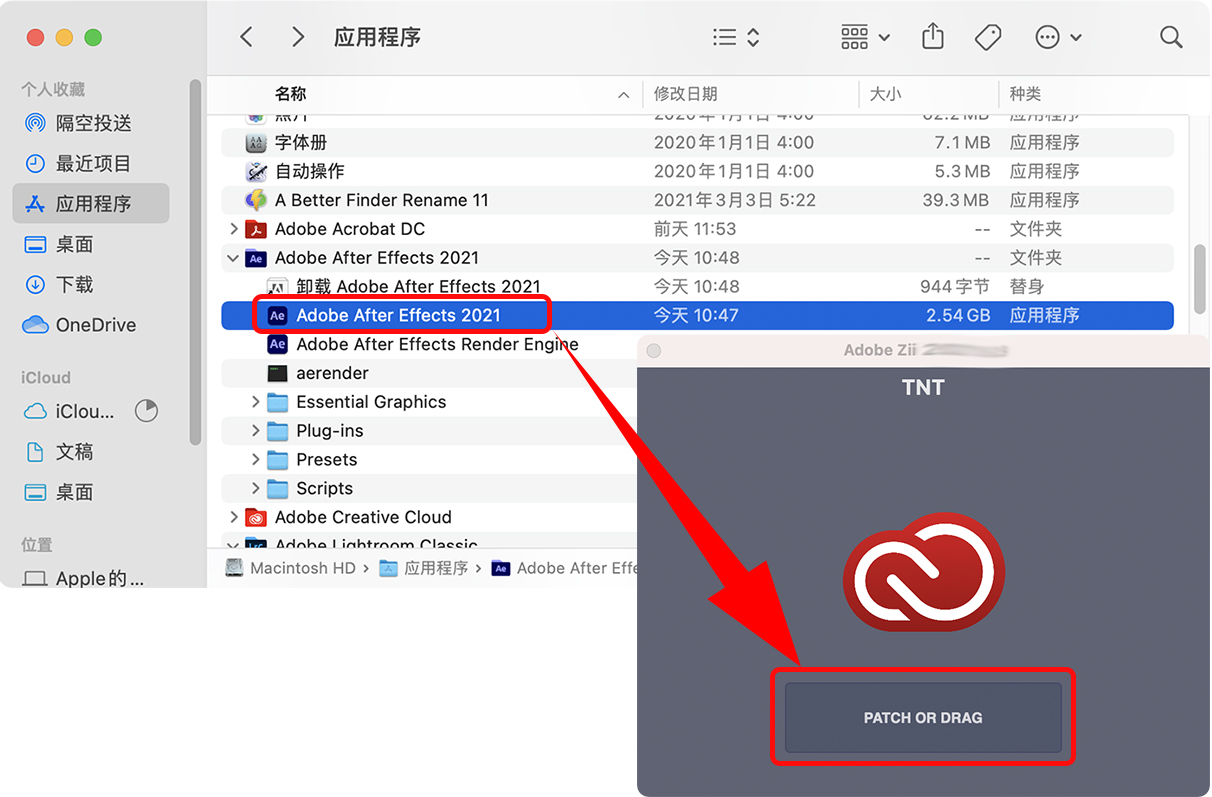Select the 字体册 app row
1212x797 pixels.
pos(697,142)
